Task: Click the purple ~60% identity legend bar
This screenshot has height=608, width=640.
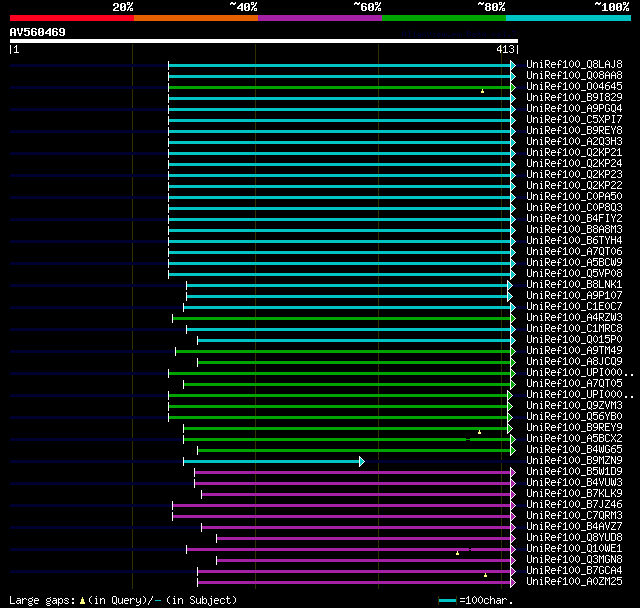Action: tap(319, 17)
